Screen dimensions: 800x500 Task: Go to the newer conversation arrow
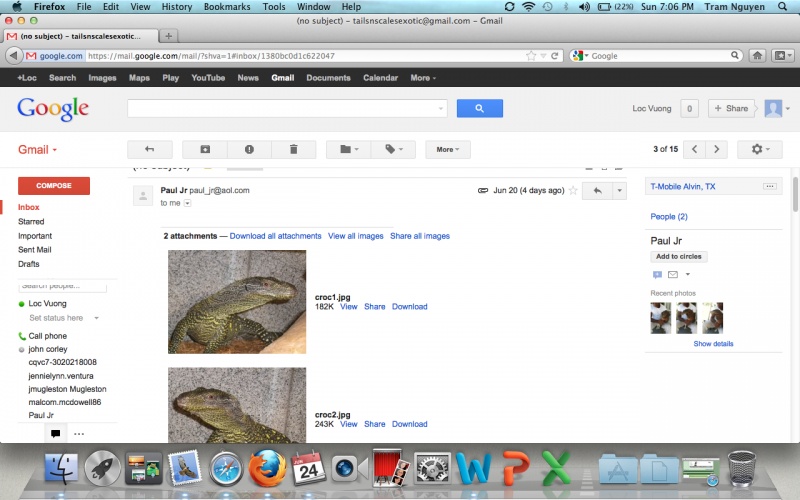[x=694, y=149]
